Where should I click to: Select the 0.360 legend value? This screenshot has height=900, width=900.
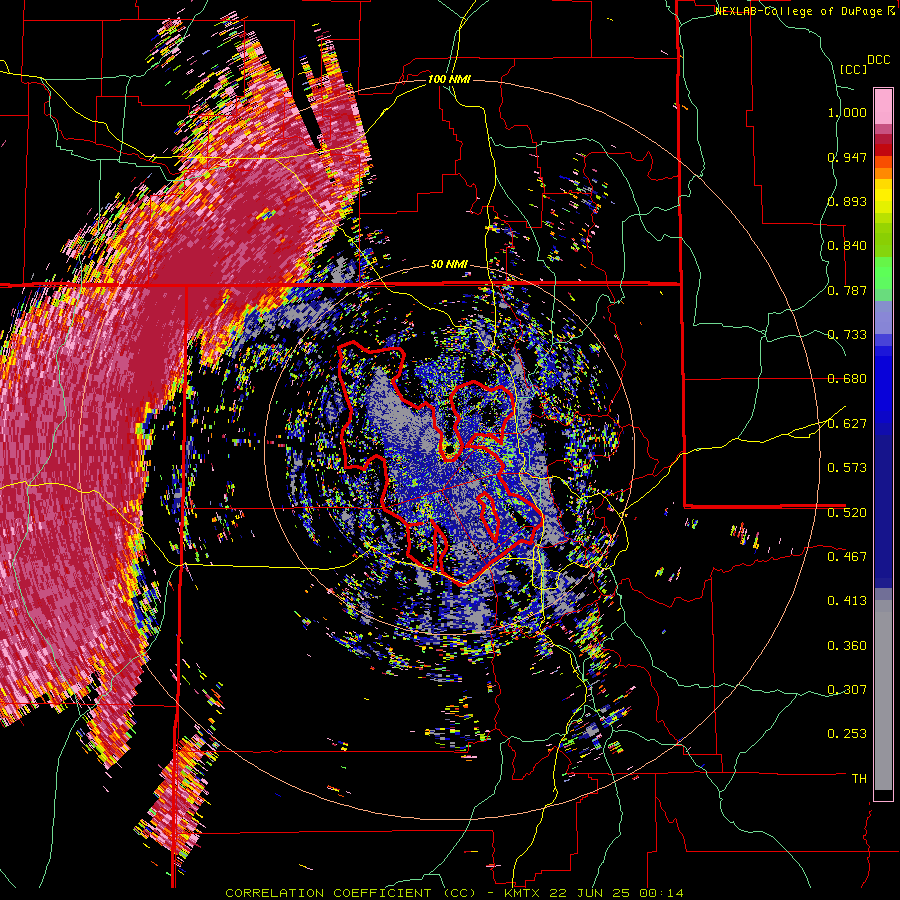tap(847, 646)
